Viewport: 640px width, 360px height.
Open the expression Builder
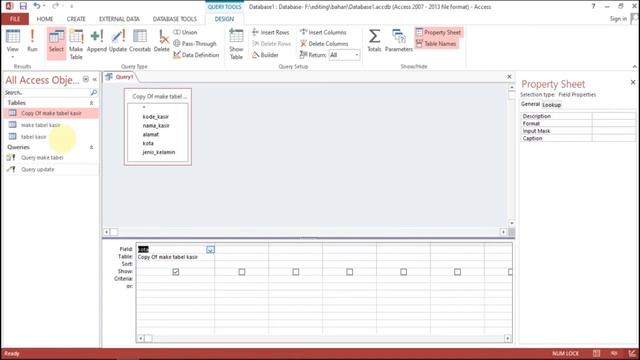tap(265, 55)
